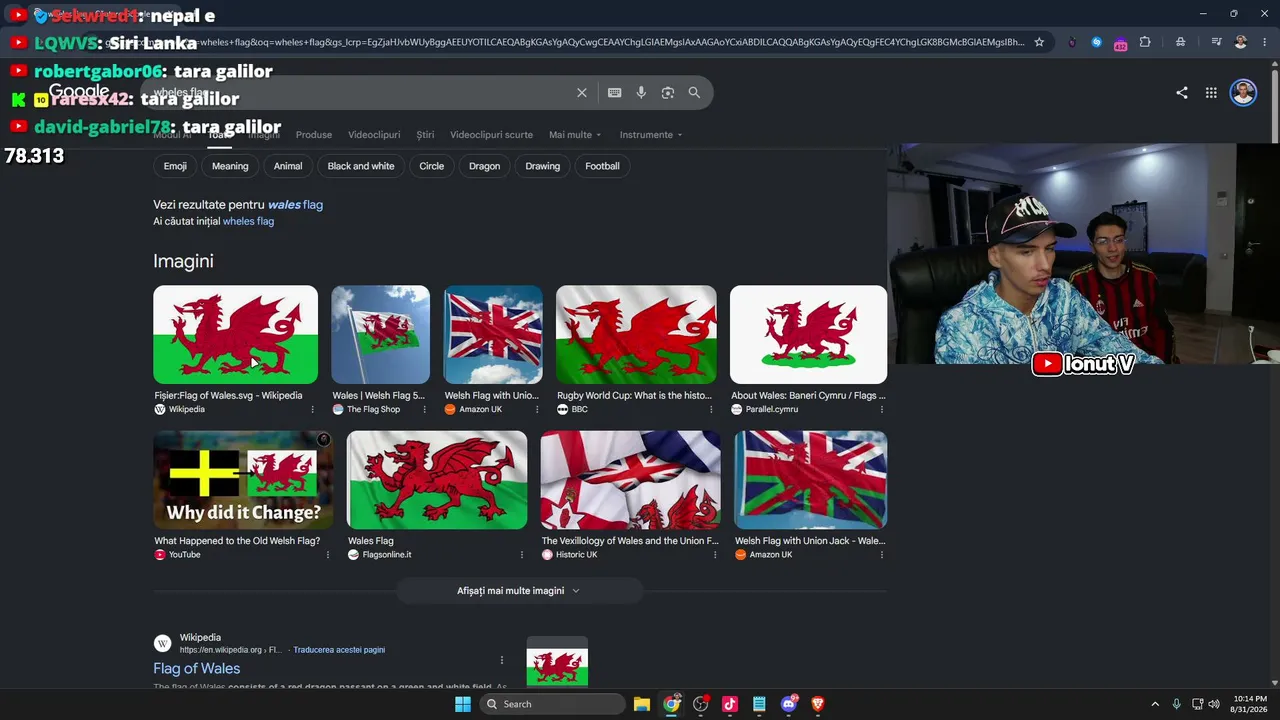The width and height of the screenshot is (1280, 720).
Task: Clear the Google search box text
Action: 582,93
